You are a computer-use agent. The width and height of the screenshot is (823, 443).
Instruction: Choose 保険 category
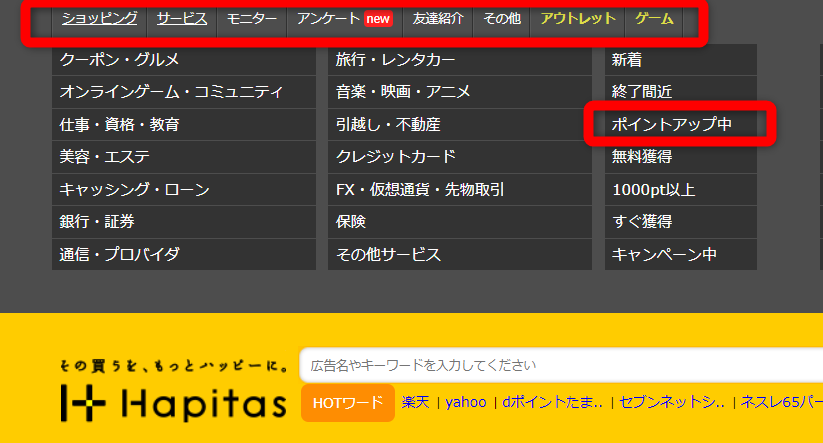pos(460,222)
